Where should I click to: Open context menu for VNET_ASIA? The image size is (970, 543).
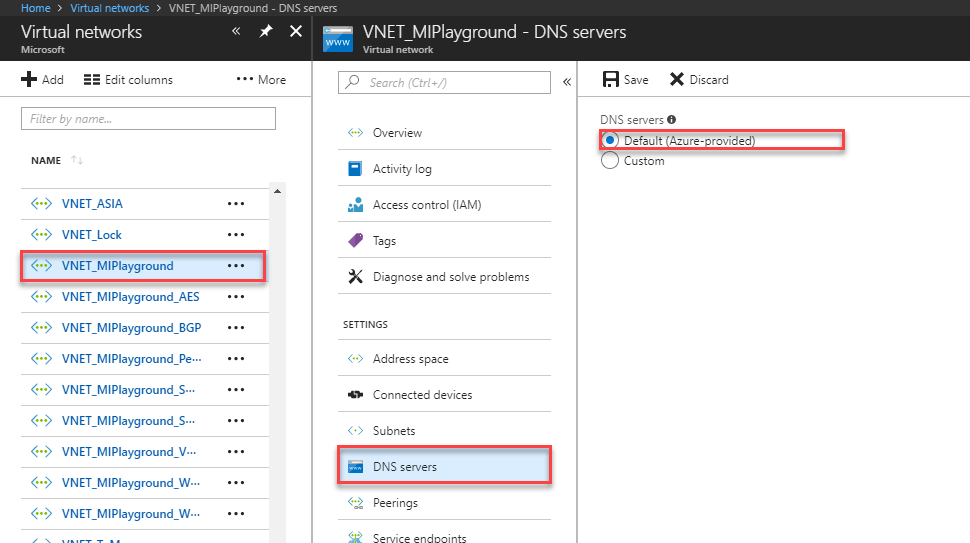click(236, 203)
